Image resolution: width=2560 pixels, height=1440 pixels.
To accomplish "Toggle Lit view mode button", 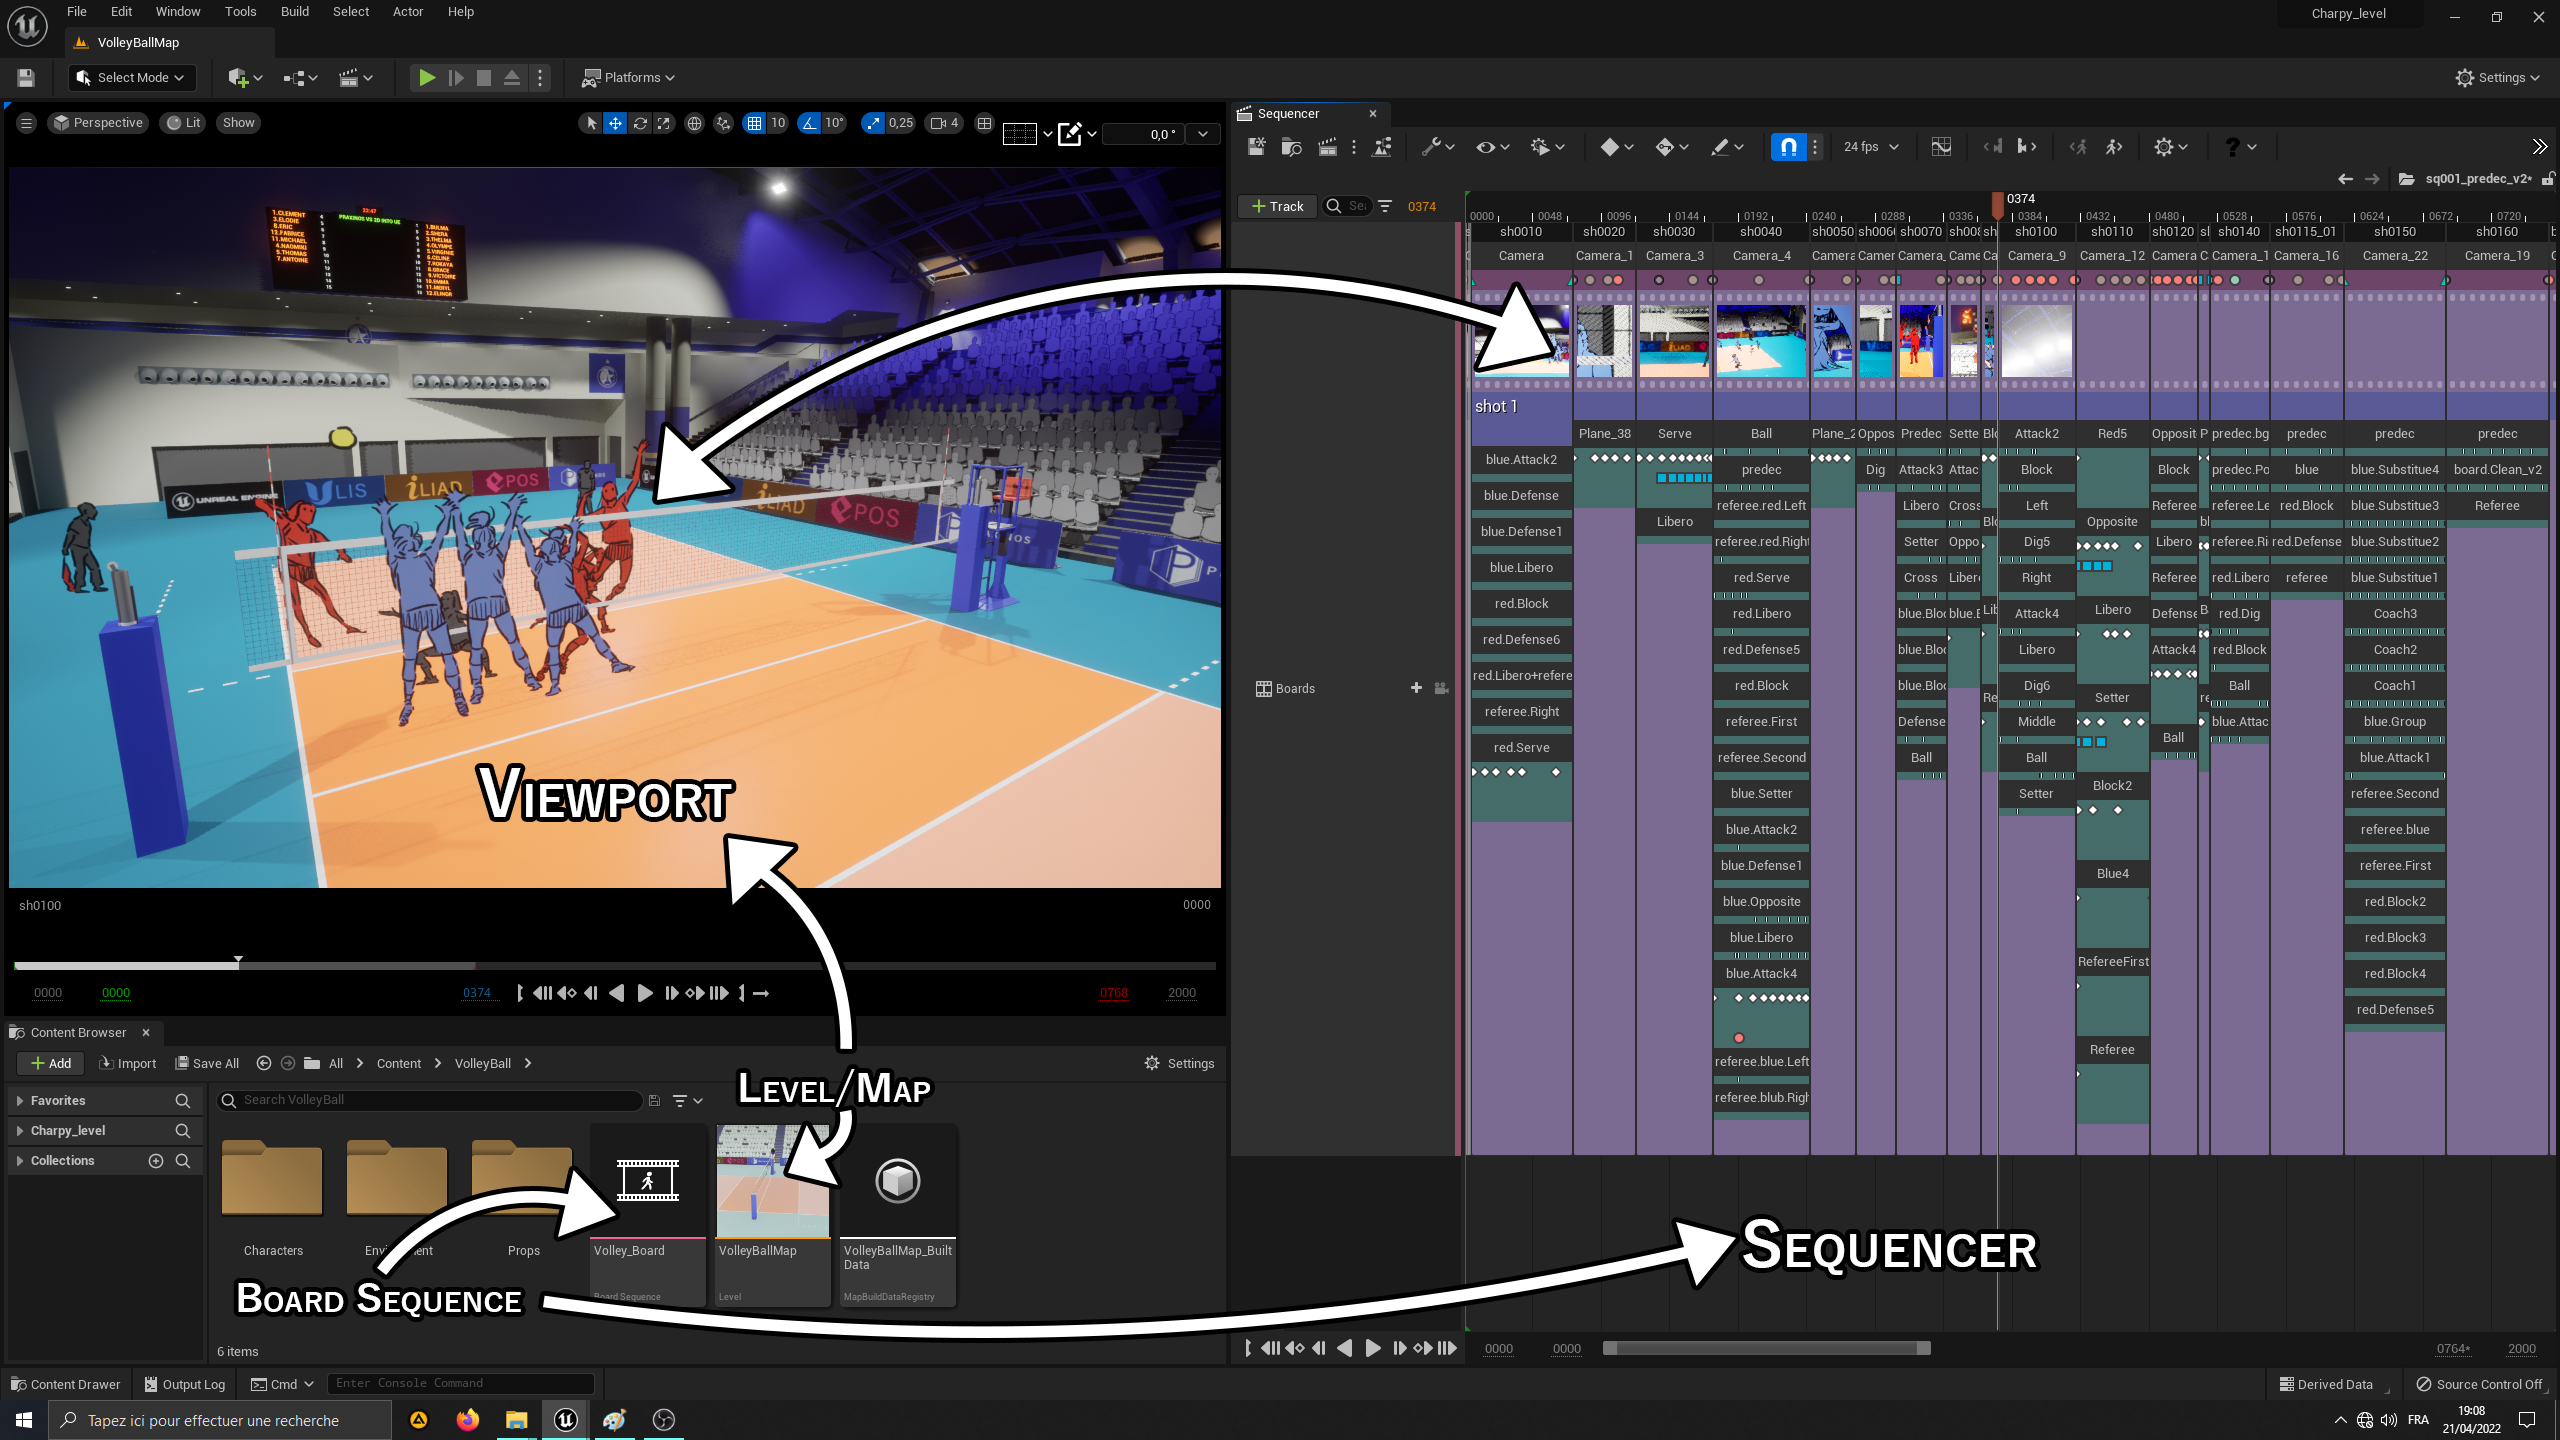I will pyautogui.click(x=183, y=123).
